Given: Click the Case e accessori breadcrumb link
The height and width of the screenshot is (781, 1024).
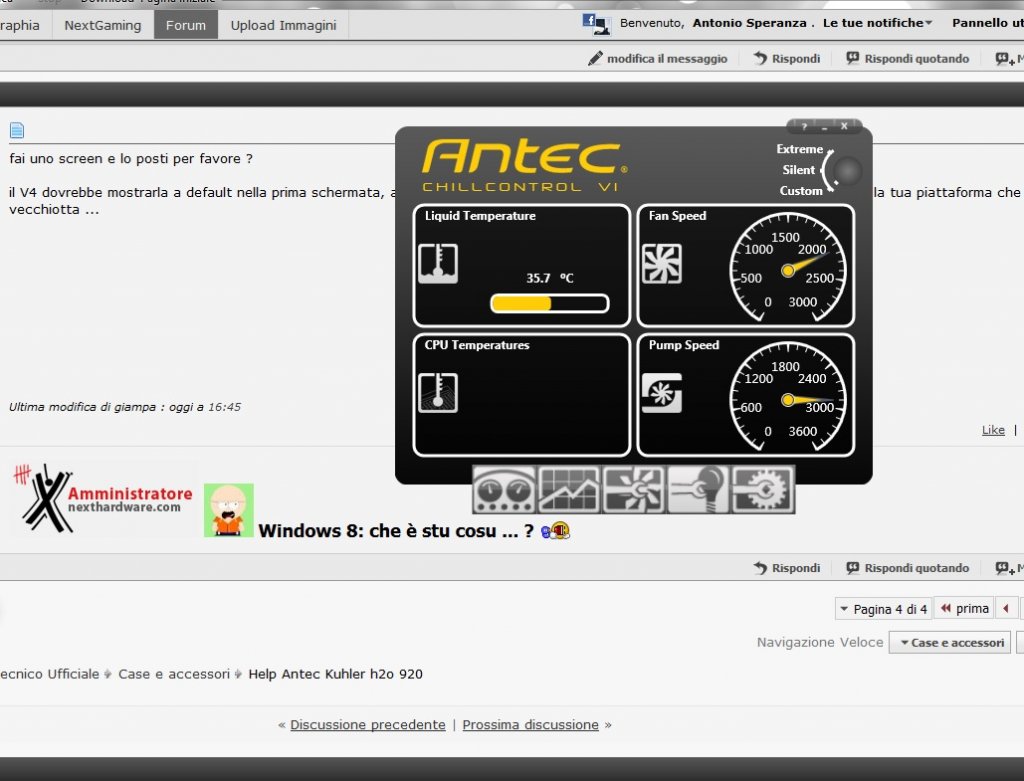Looking at the screenshot, I should pos(174,674).
